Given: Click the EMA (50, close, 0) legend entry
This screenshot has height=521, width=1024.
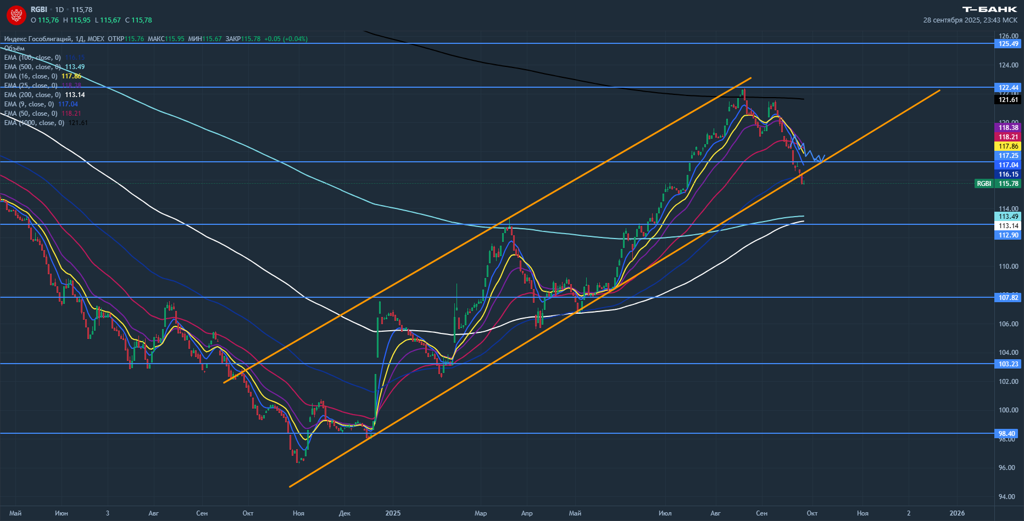Looking at the screenshot, I should (x=32, y=113).
